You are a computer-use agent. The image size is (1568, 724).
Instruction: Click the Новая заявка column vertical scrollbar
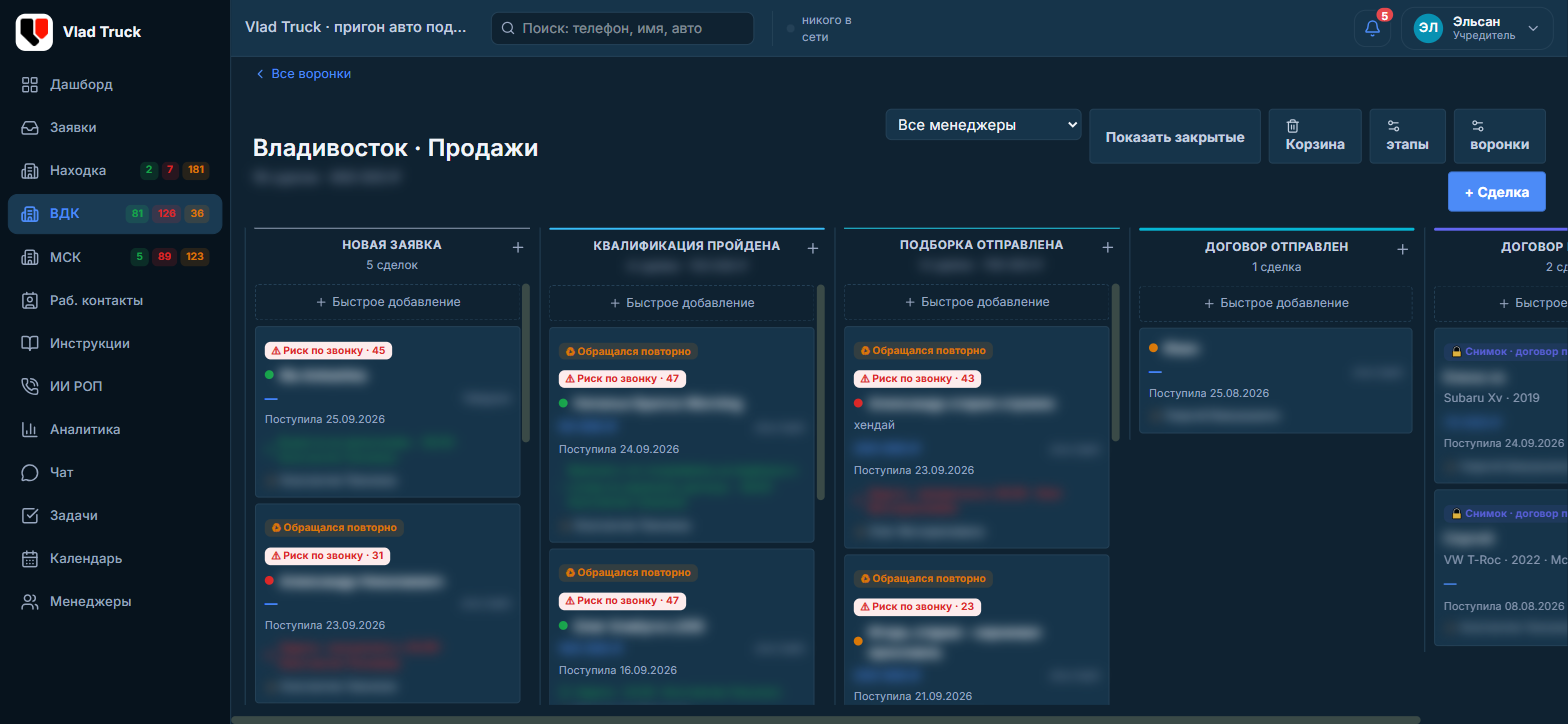point(526,362)
